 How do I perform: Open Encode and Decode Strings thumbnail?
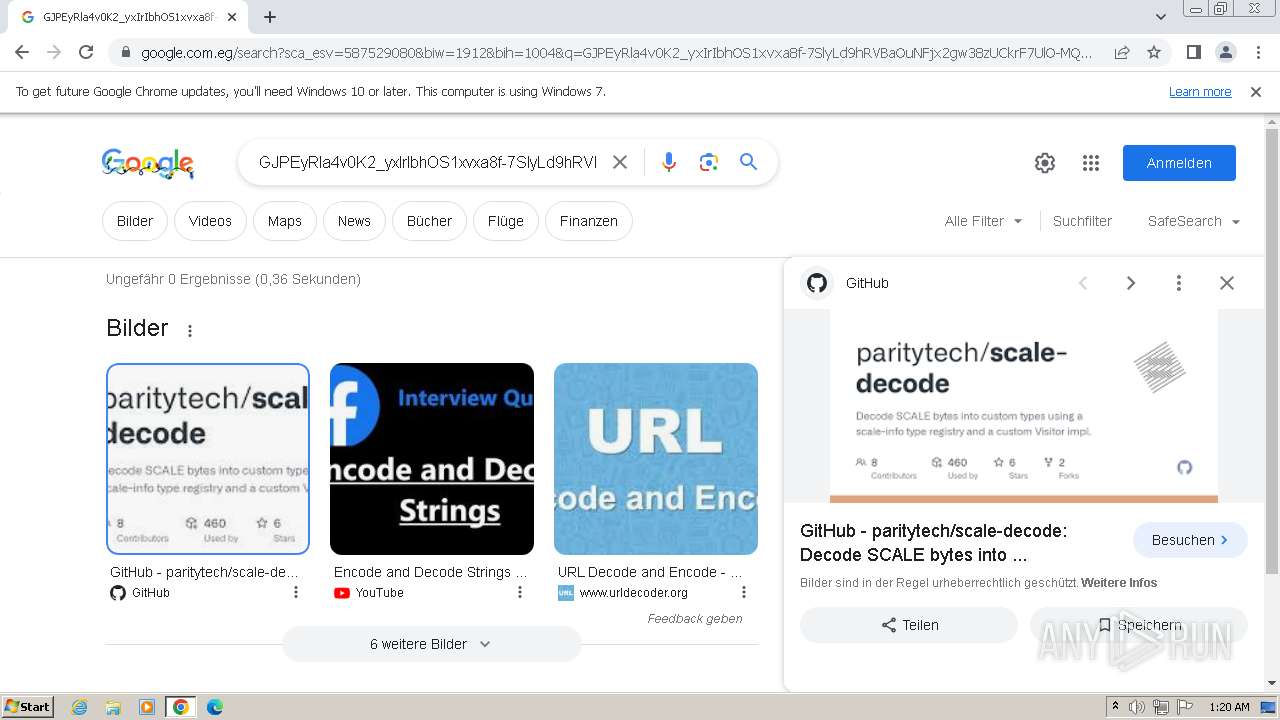[432, 459]
